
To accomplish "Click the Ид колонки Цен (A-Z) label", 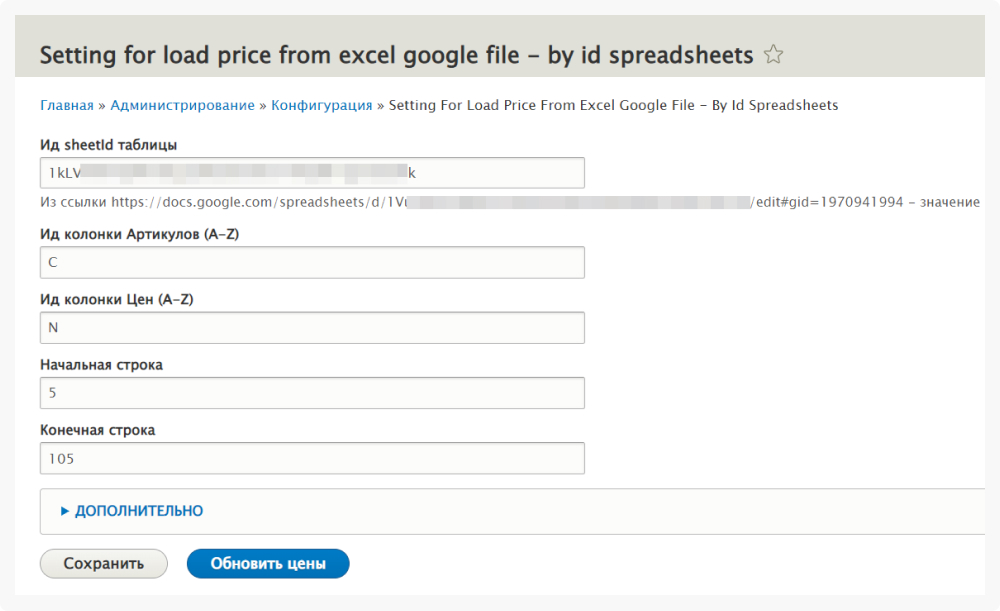I will pyautogui.click(x=116, y=300).
